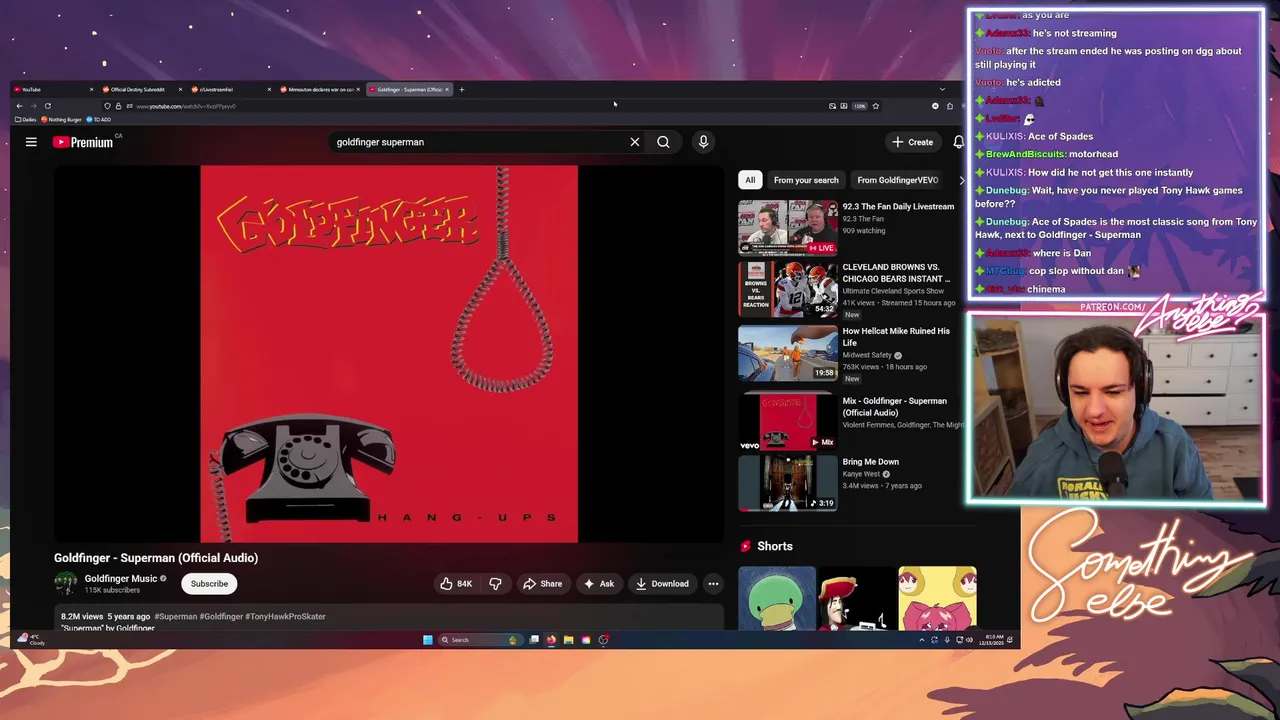Open the pirate character Shorts thumbnail
The image size is (1280, 720).
857,598
